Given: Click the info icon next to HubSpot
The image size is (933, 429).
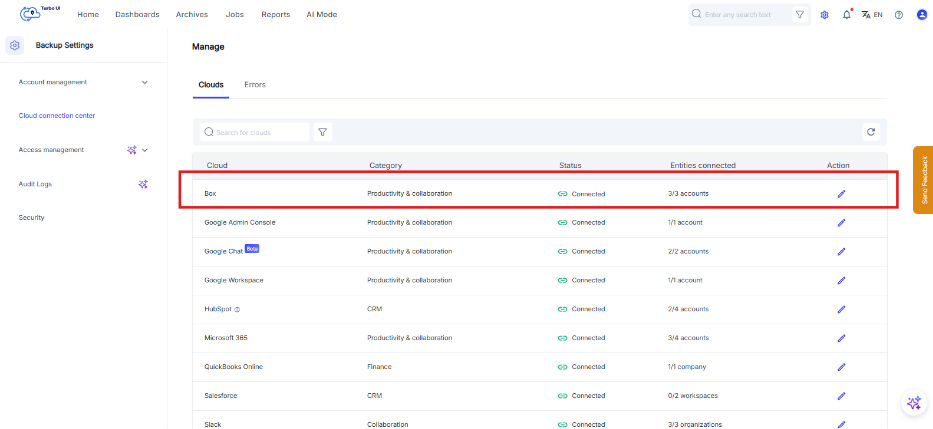Looking at the screenshot, I should [237, 309].
